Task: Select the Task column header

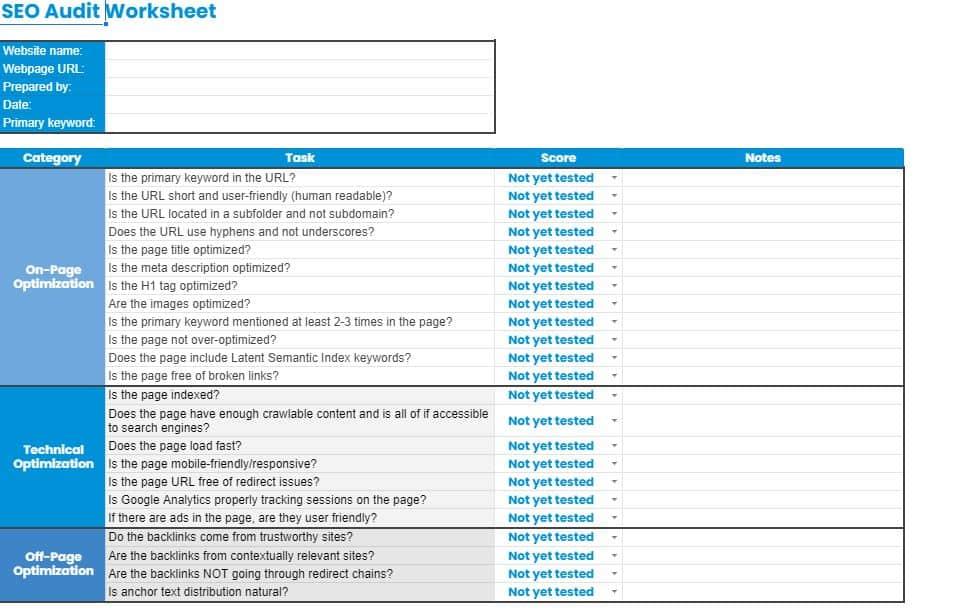Action: 299,158
